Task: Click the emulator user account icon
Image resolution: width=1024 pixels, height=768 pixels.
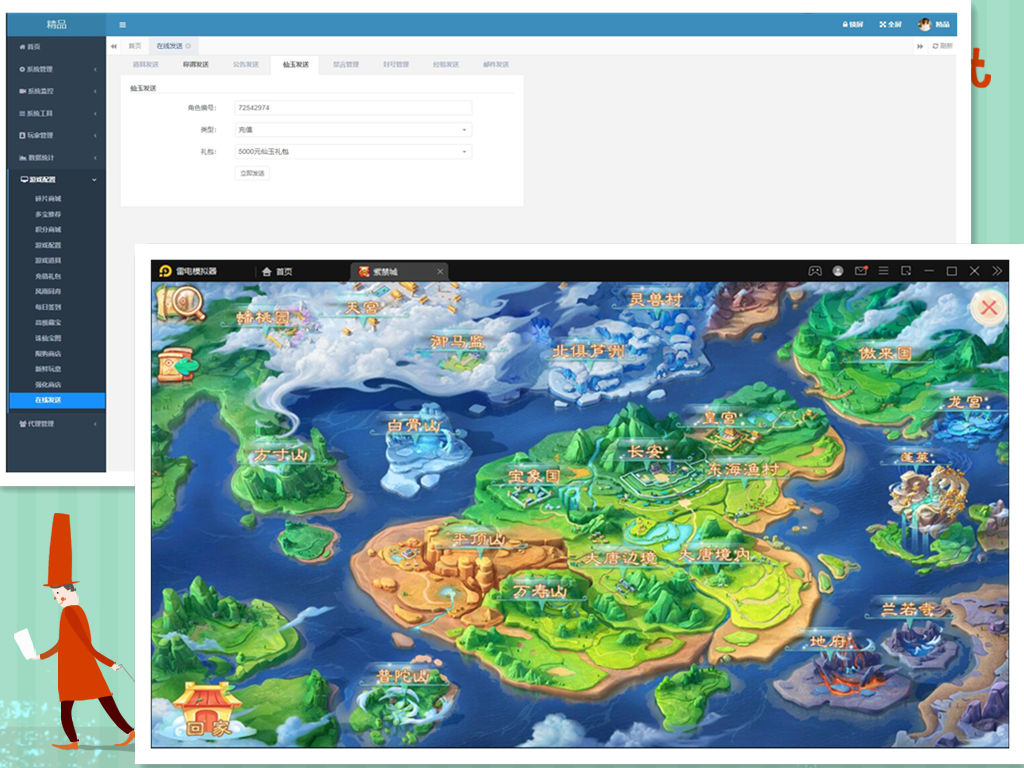Action: (x=838, y=271)
